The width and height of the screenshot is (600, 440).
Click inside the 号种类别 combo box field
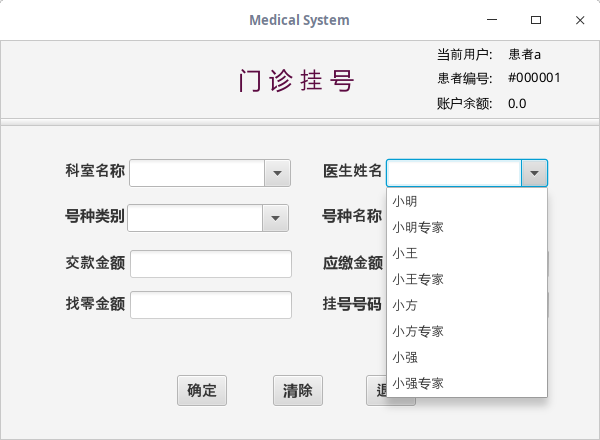(195, 218)
